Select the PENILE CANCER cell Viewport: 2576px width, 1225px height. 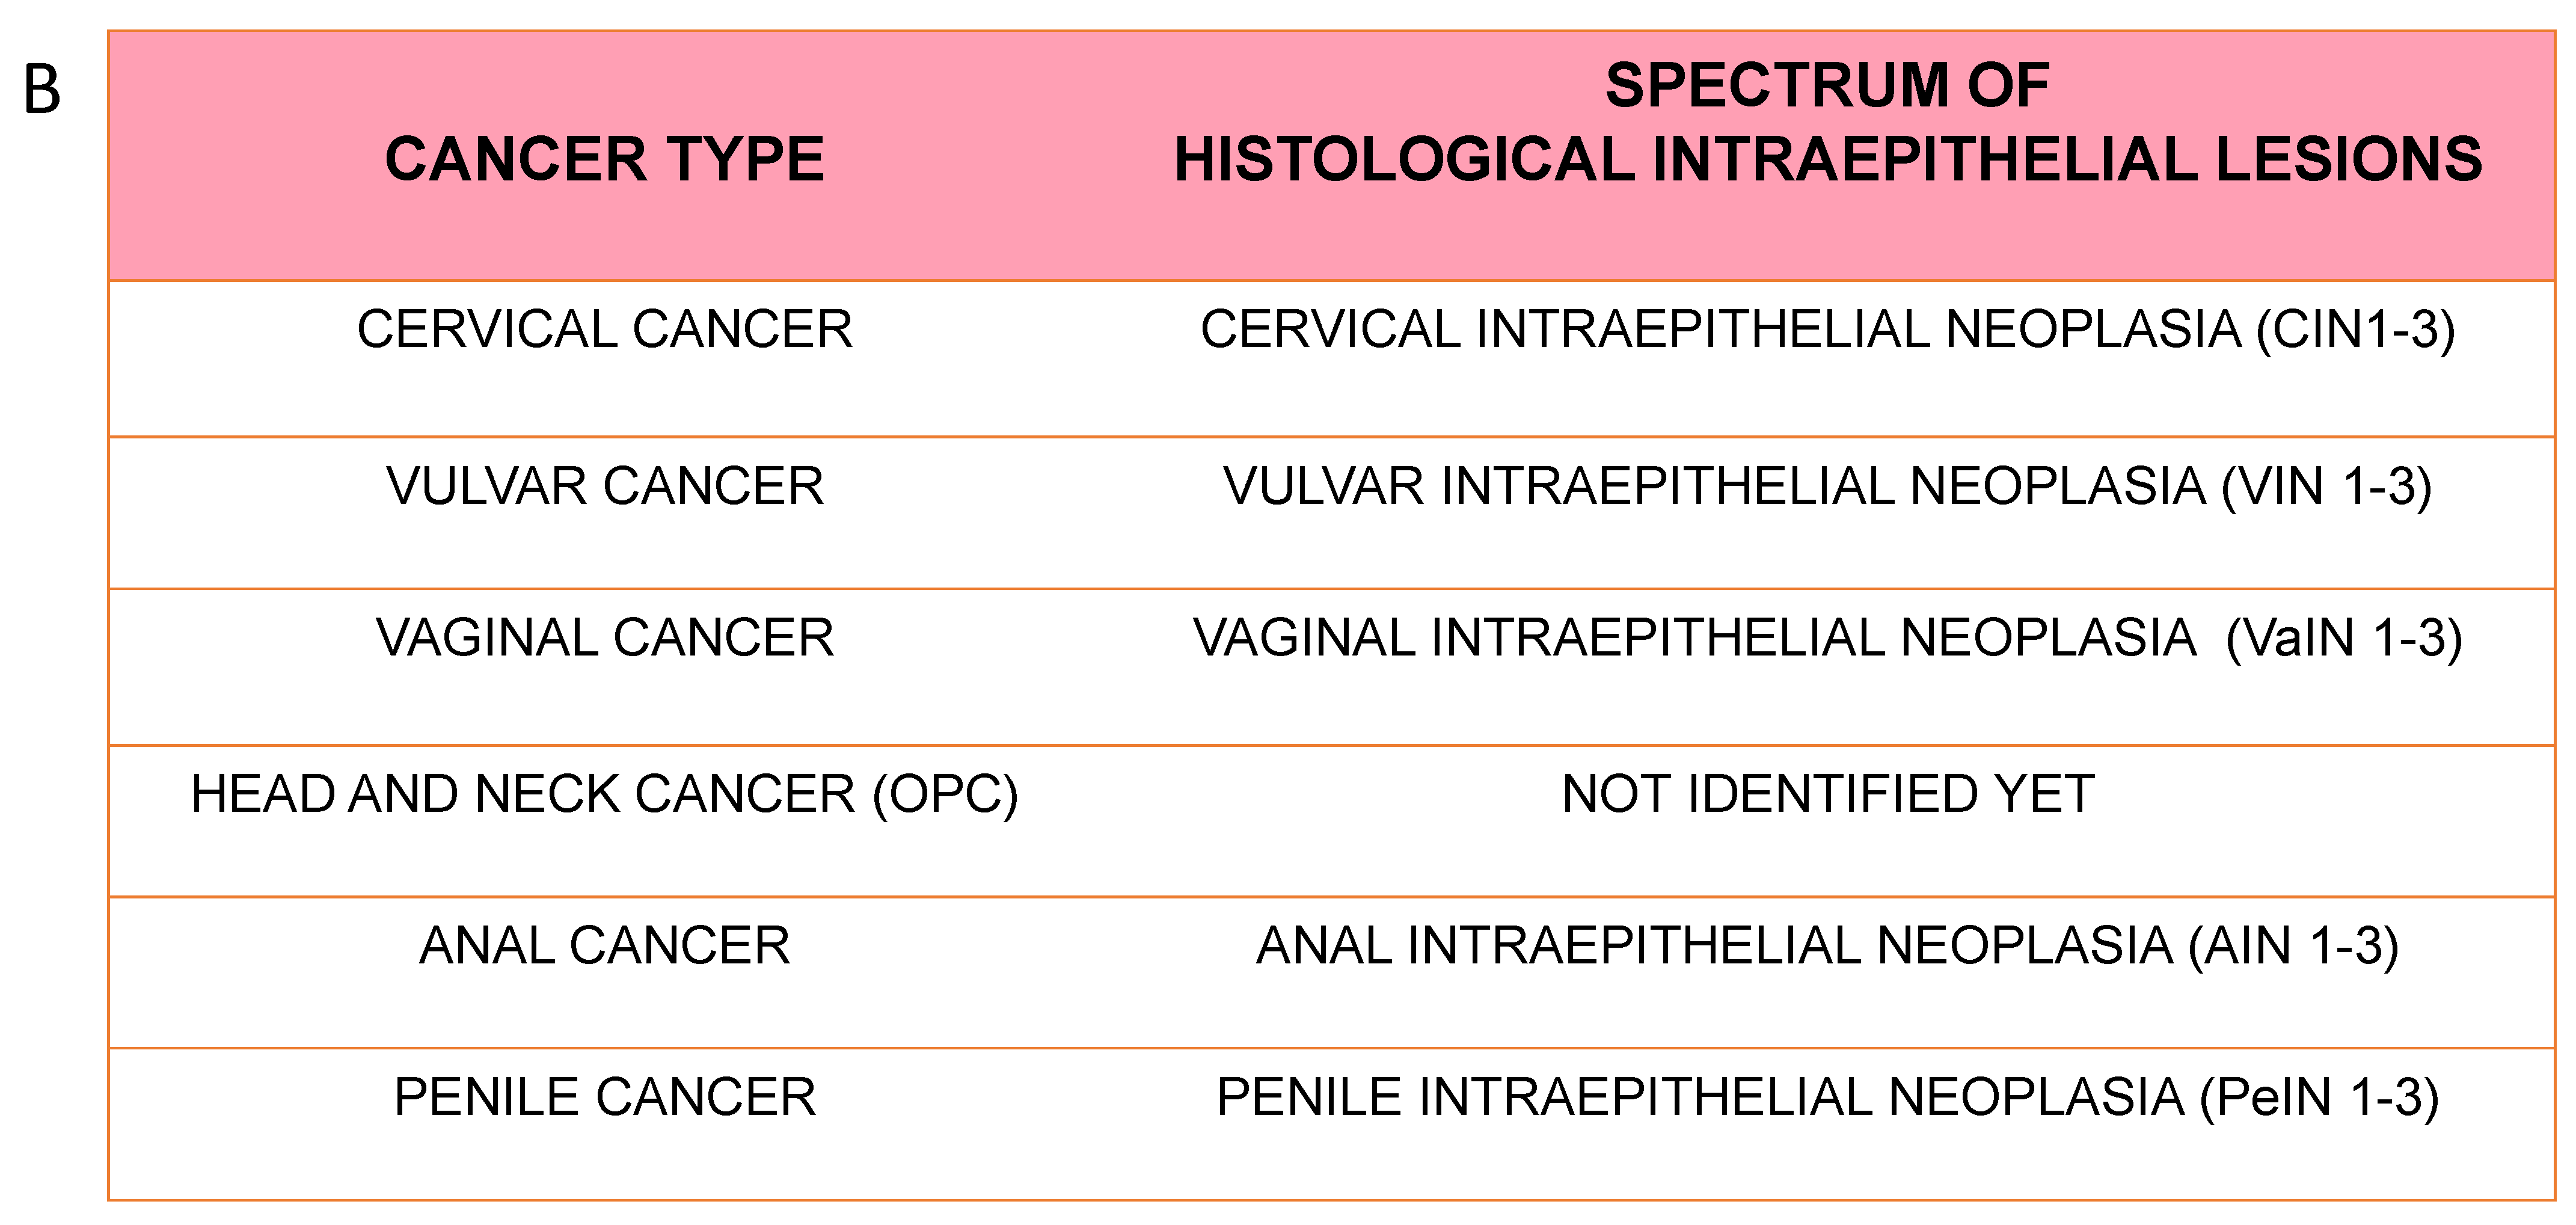pyautogui.click(x=604, y=1097)
